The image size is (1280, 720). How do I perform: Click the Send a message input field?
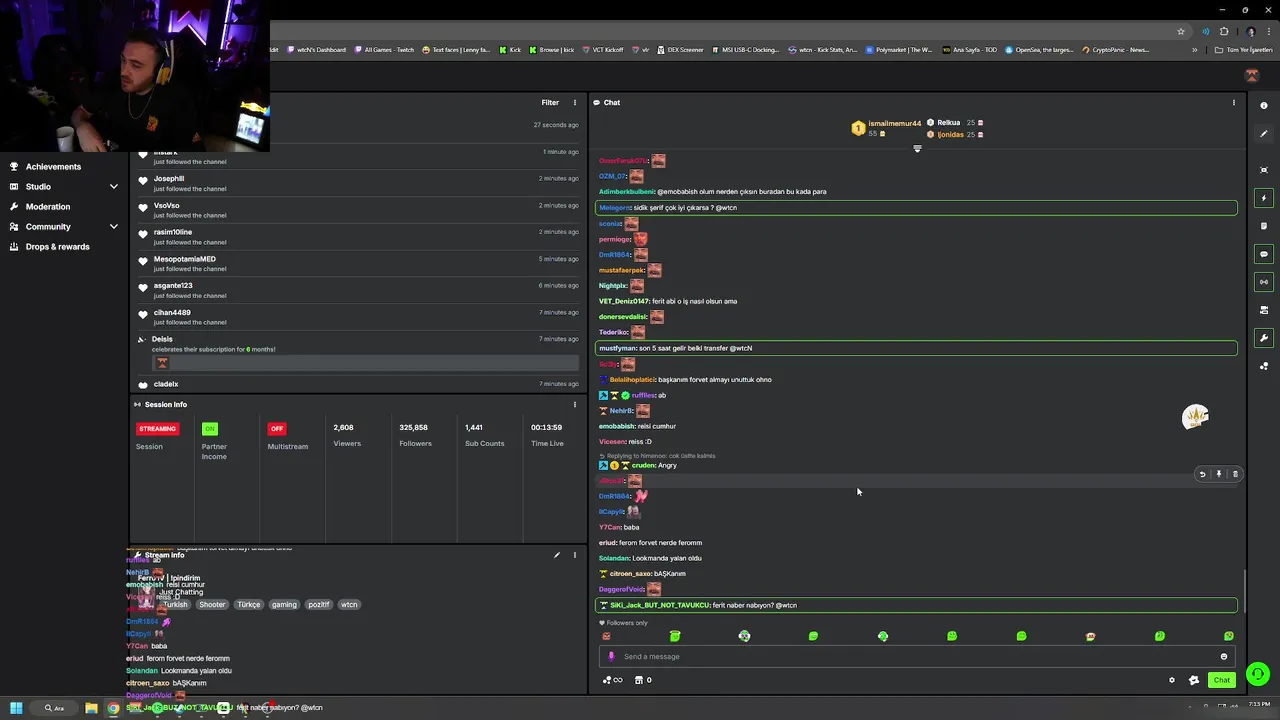pyautogui.click(x=915, y=656)
